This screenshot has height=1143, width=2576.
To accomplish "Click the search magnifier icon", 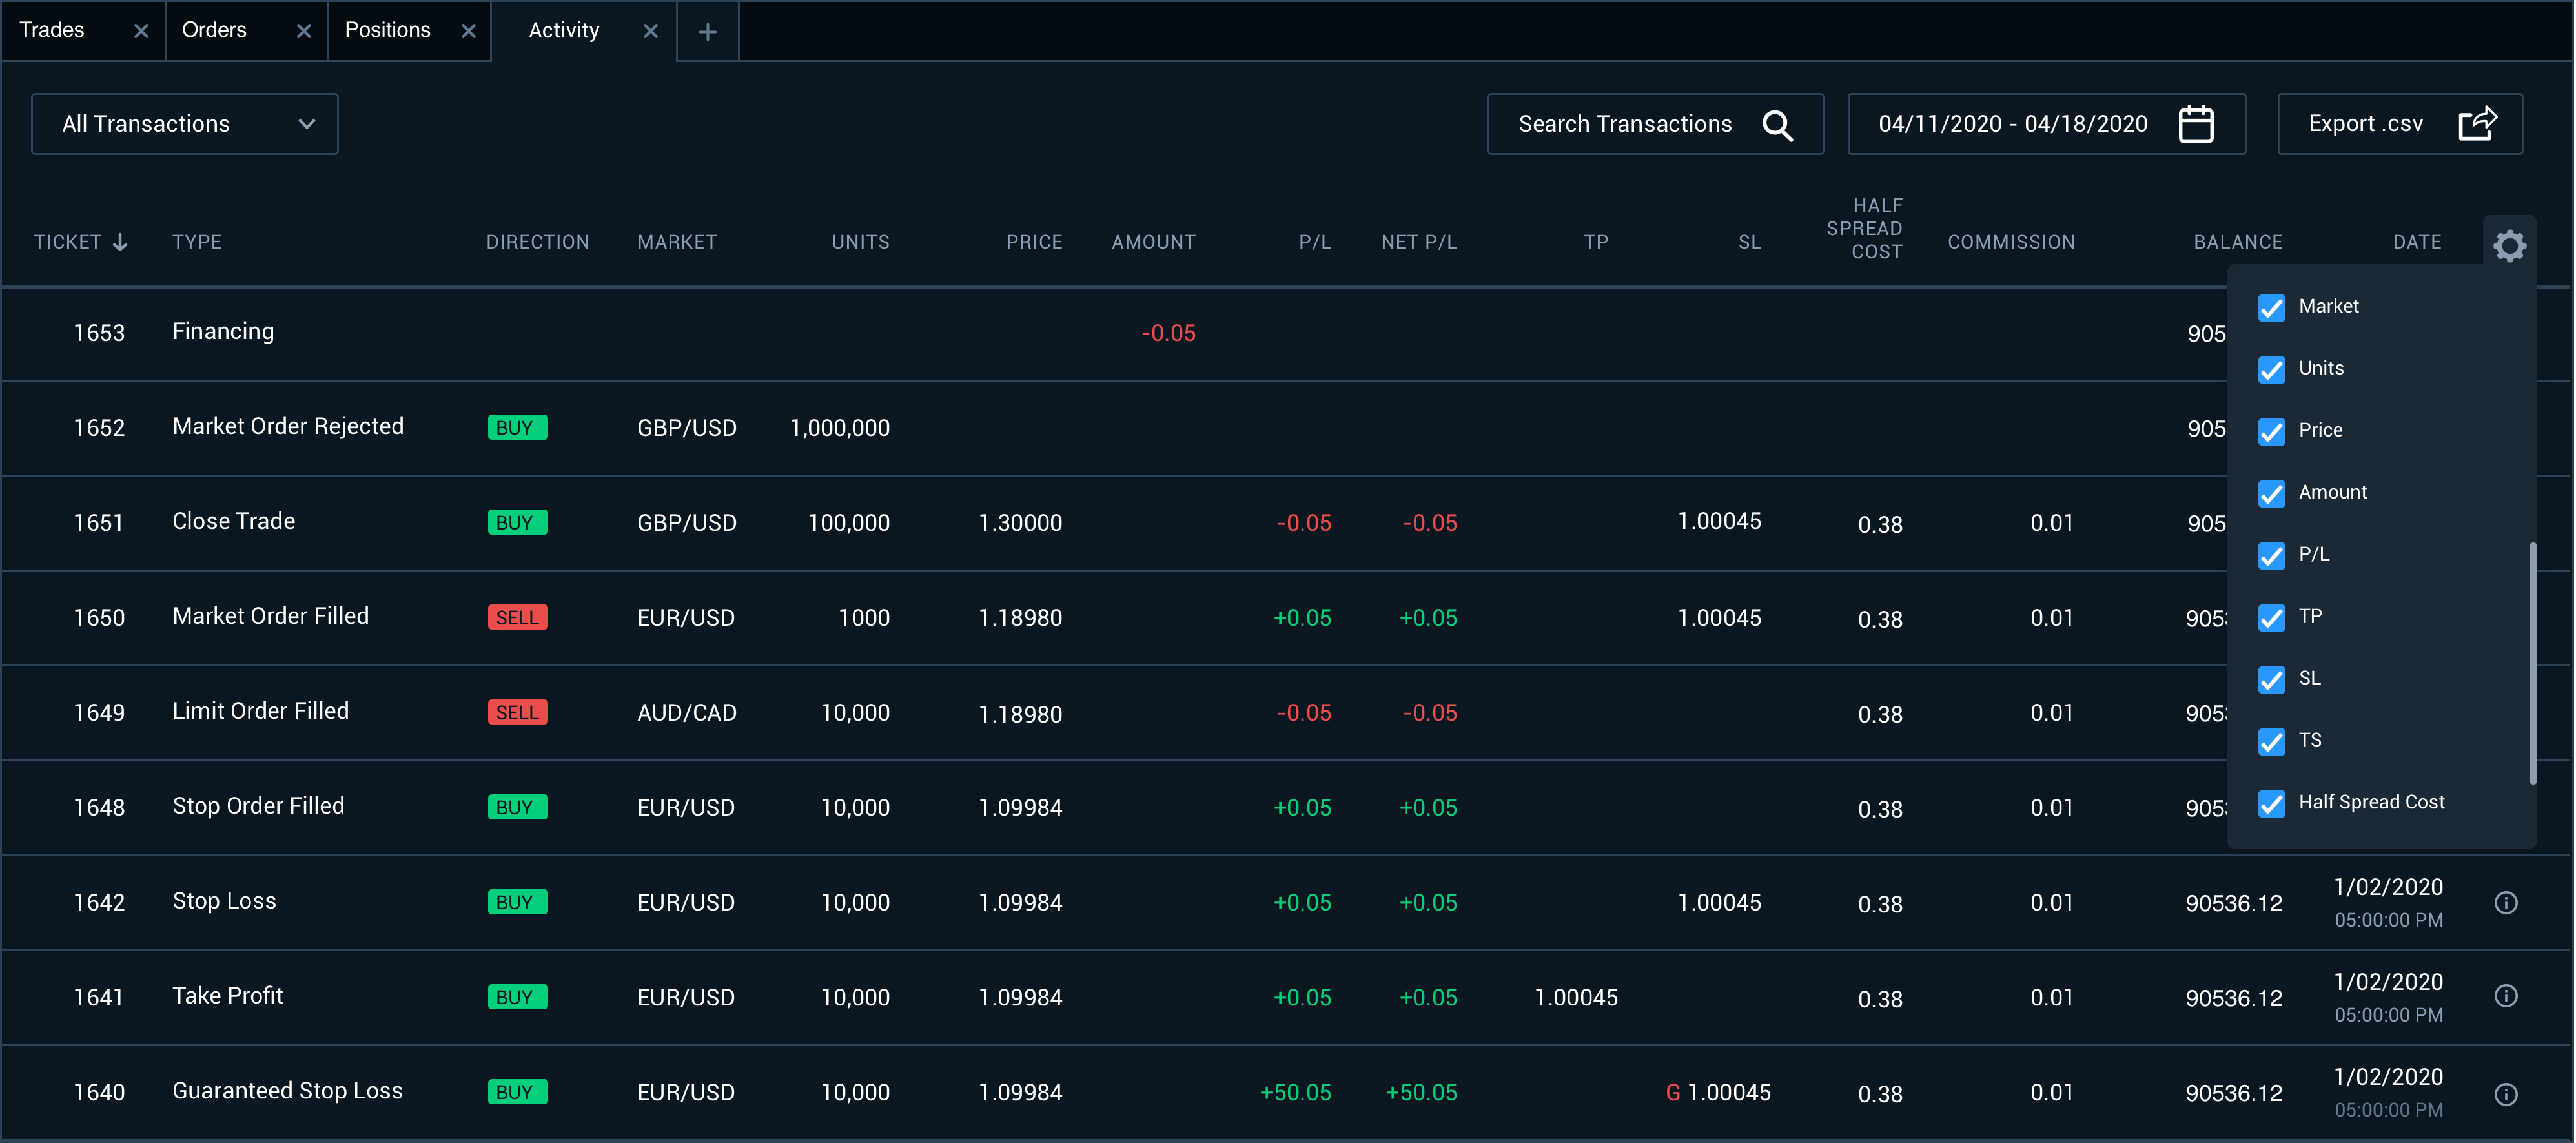I will coord(1777,125).
